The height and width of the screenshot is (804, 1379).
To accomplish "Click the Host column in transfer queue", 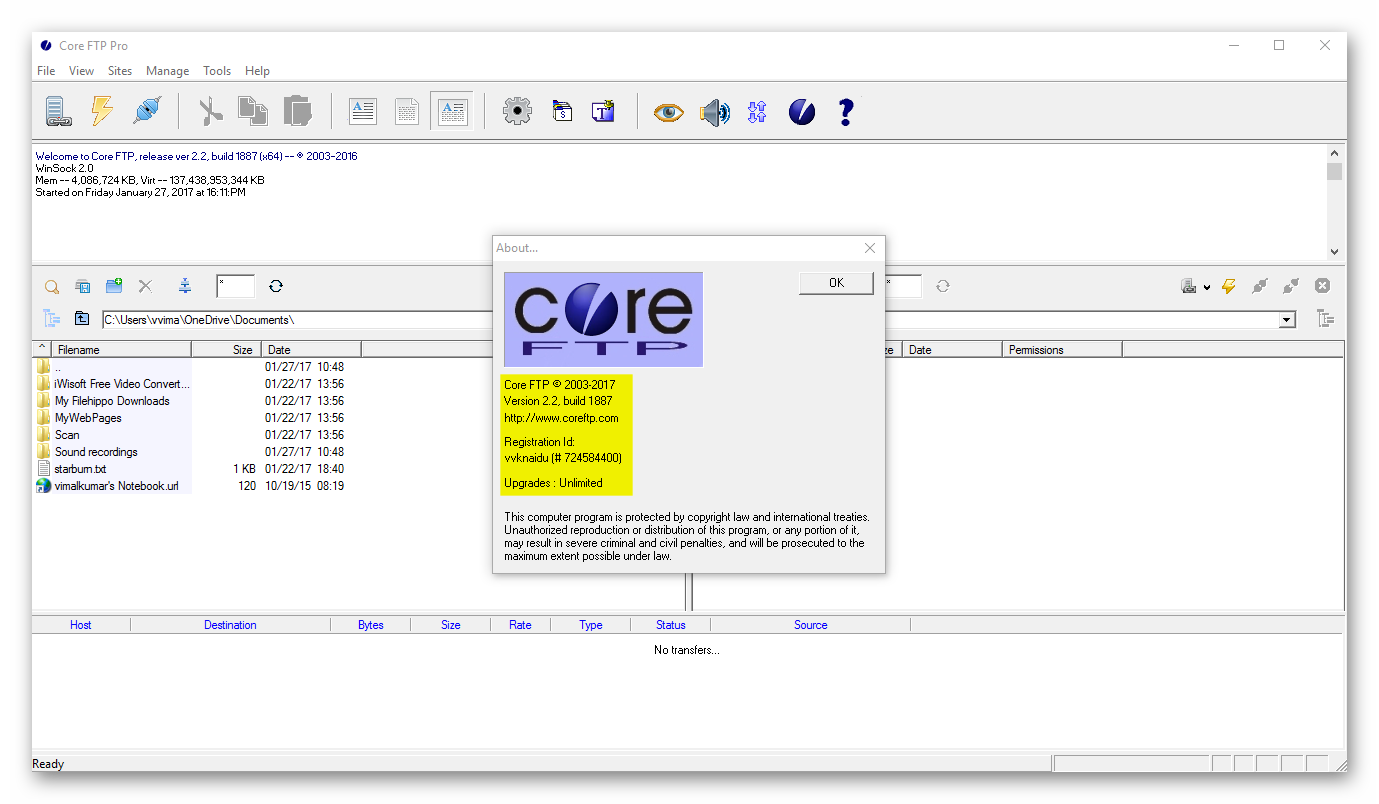I will [81, 625].
